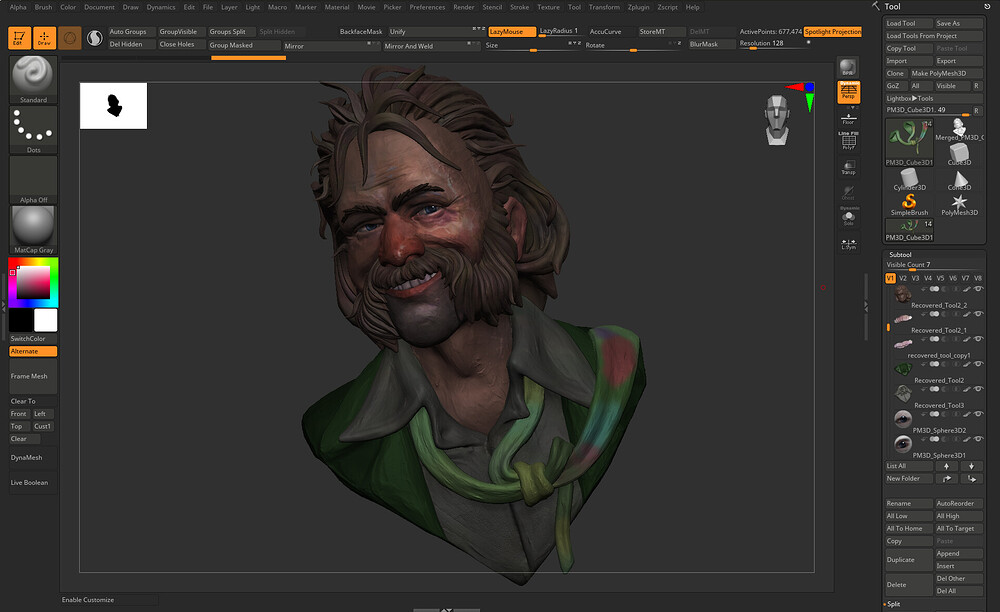Click the Load Tool button

[909, 23]
